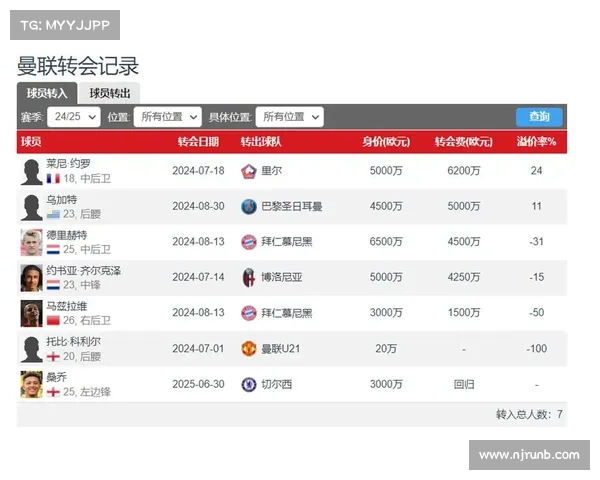
Task: Click the Lille club logo
Action: click(249, 171)
